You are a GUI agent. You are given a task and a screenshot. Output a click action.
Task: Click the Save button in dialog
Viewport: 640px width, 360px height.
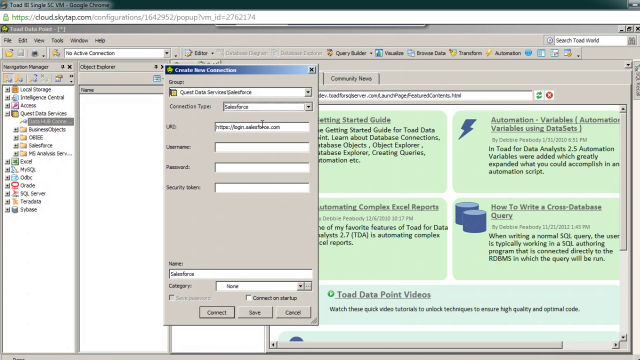tap(255, 312)
